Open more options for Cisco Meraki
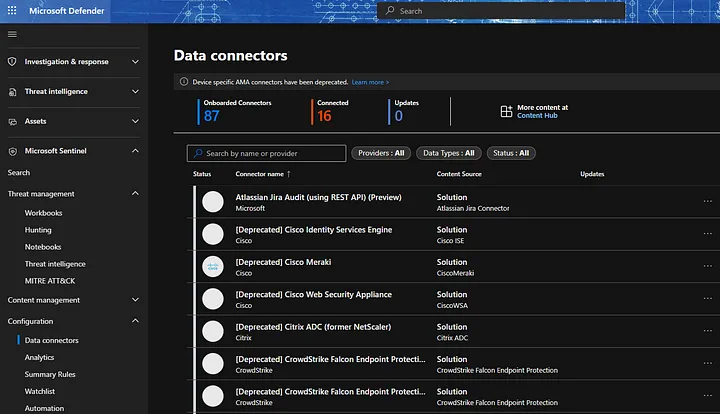The height and width of the screenshot is (414, 720). 708,266
